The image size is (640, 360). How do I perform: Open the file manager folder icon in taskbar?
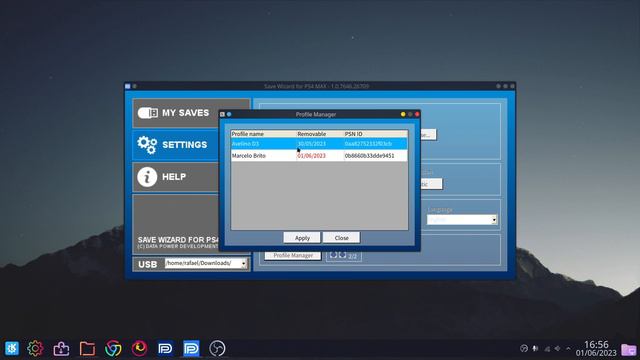pyautogui.click(x=87, y=349)
